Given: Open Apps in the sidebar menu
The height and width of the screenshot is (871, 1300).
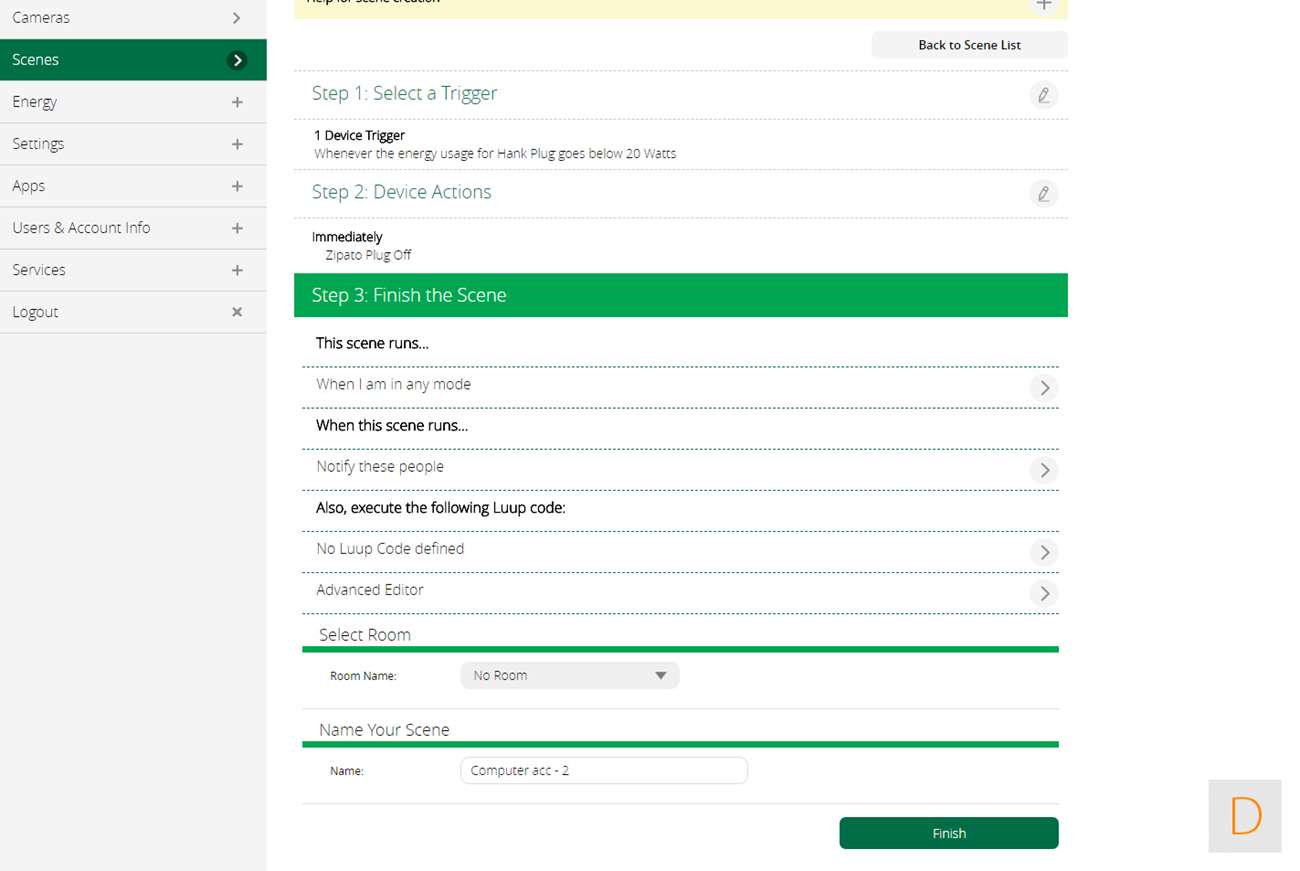Looking at the screenshot, I should 28,186.
